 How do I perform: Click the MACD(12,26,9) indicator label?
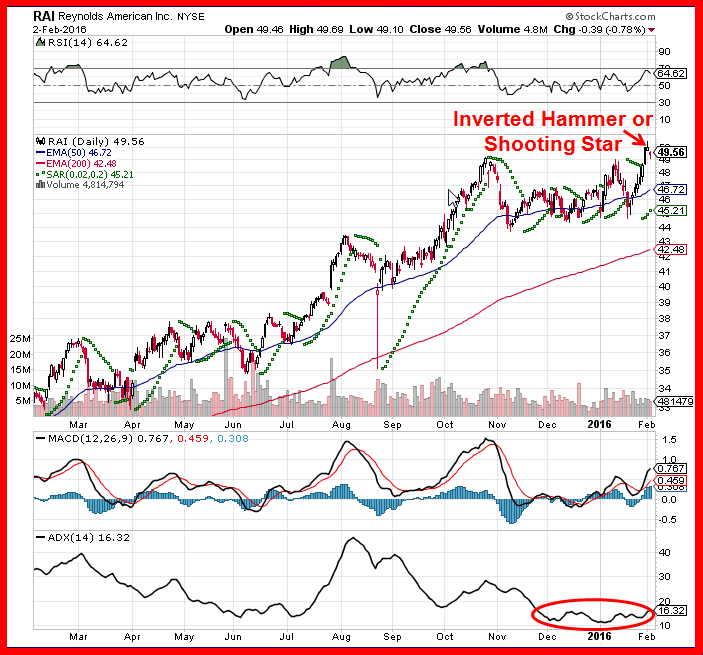tap(90, 438)
